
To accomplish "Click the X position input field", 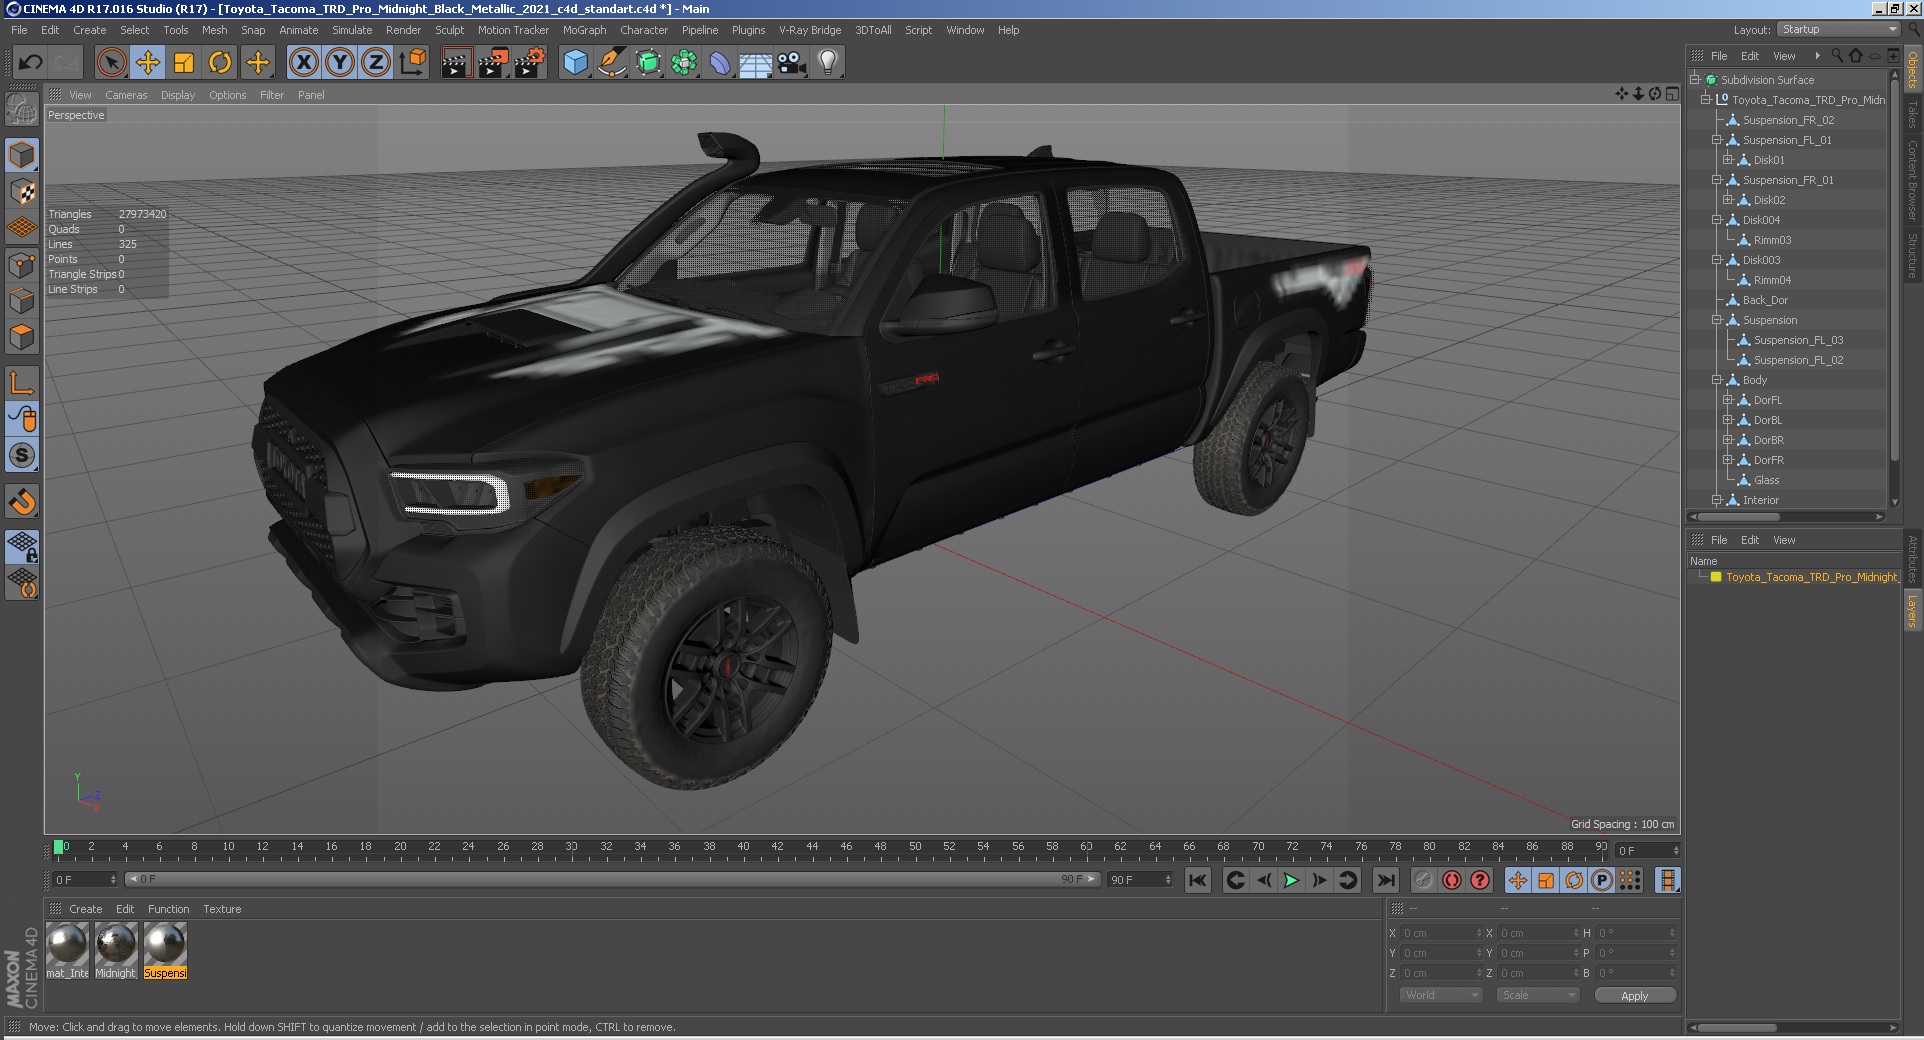I will pyautogui.click(x=1443, y=933).
